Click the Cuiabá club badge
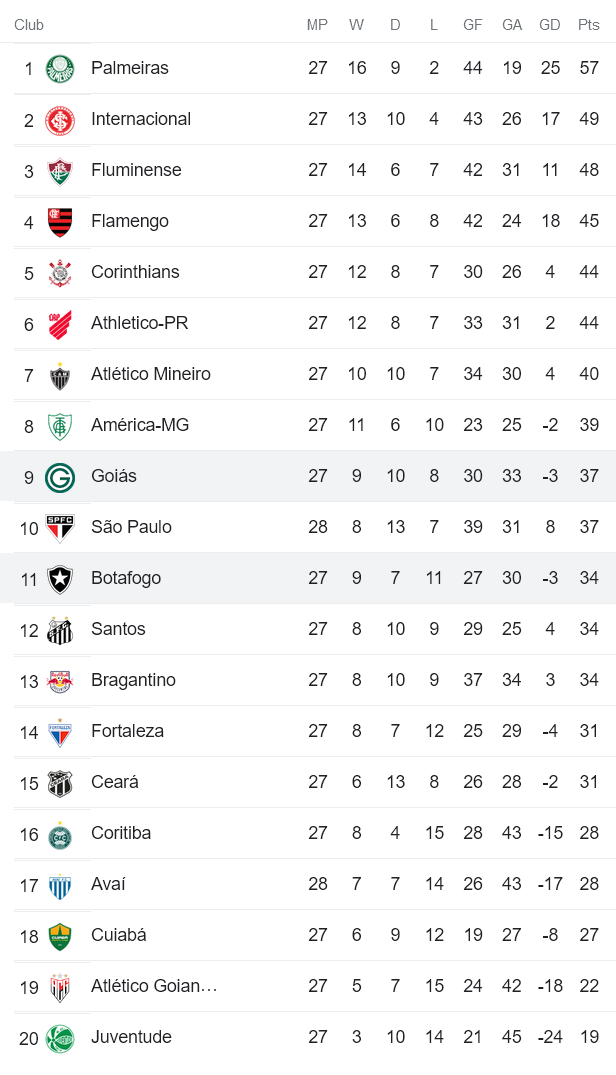This screenshot has height=1075, width=616. (59, 935)
